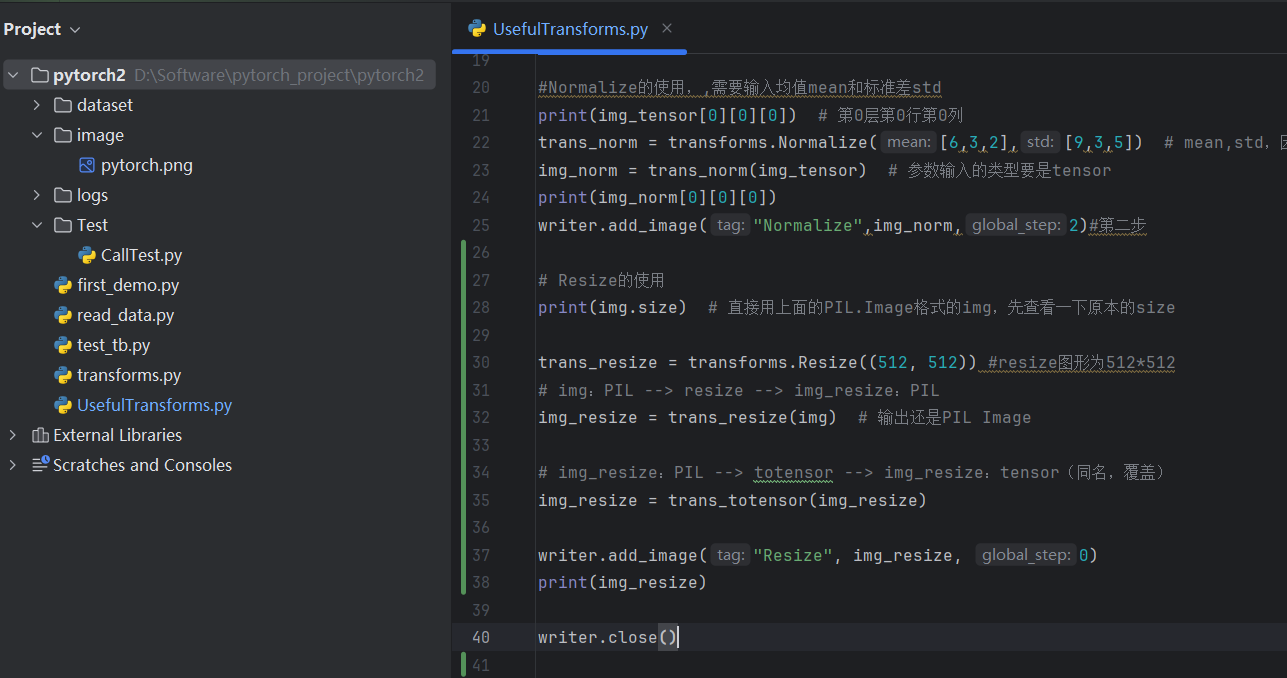This screenshot has height=678, width=1287.
Task: Click the Scratches and Consoles icon
Action: (40, 465)
